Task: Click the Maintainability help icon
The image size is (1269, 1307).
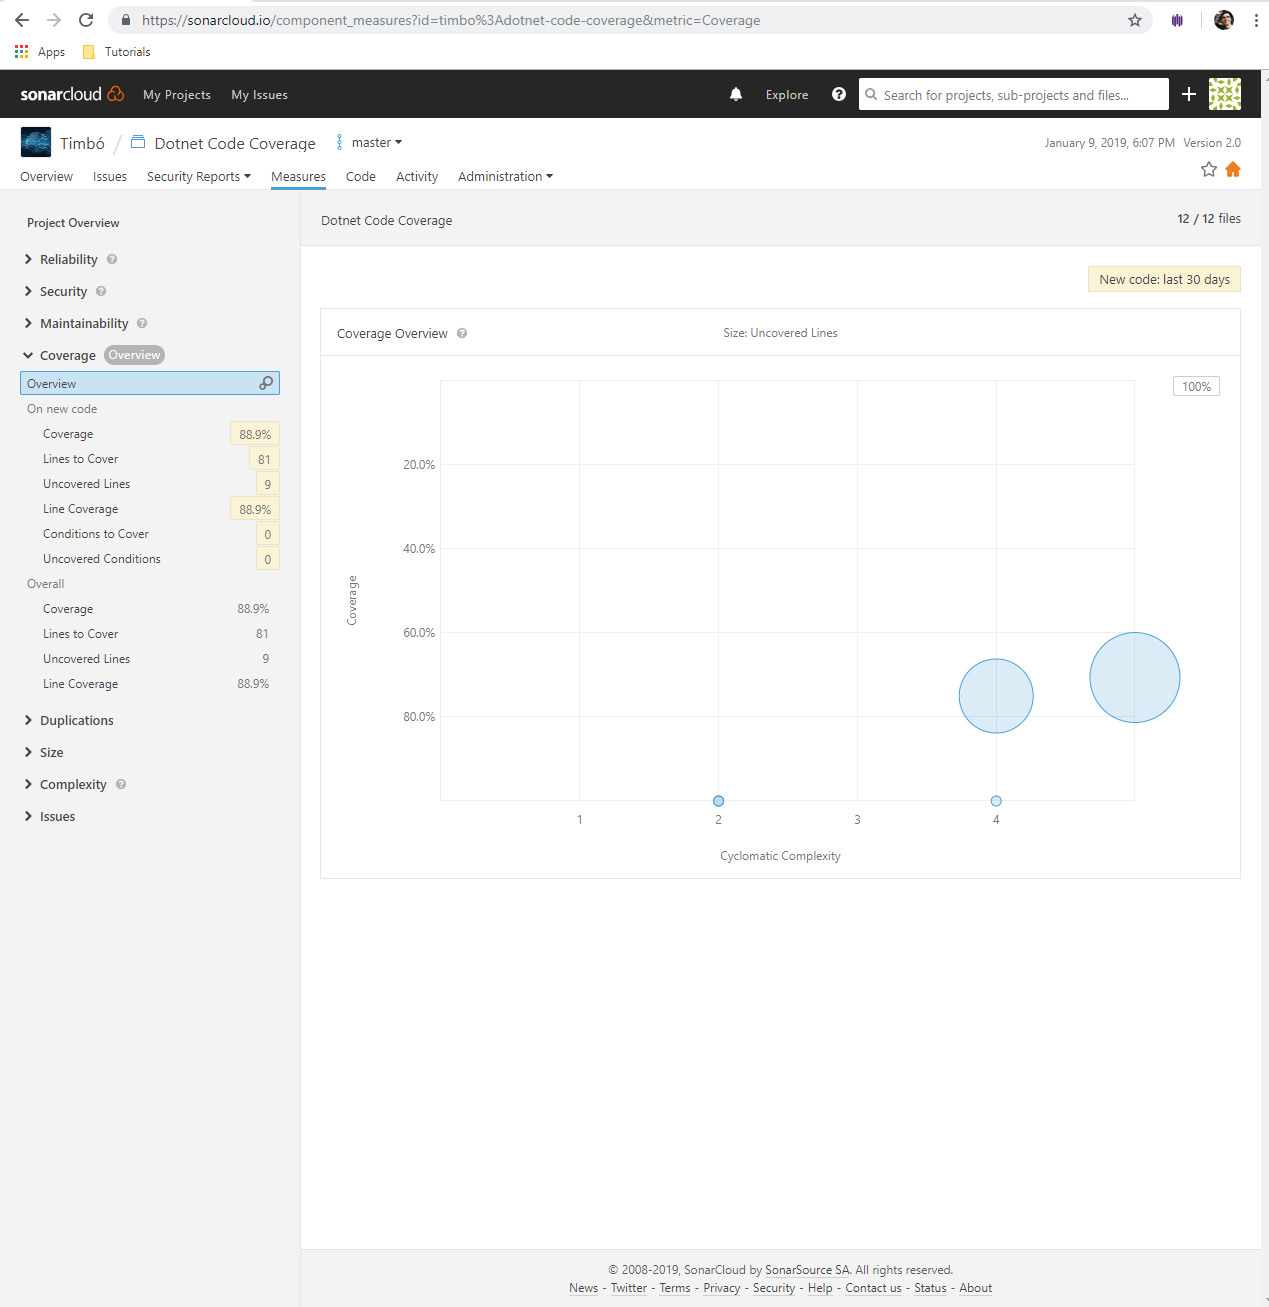Action: (142, 323)
